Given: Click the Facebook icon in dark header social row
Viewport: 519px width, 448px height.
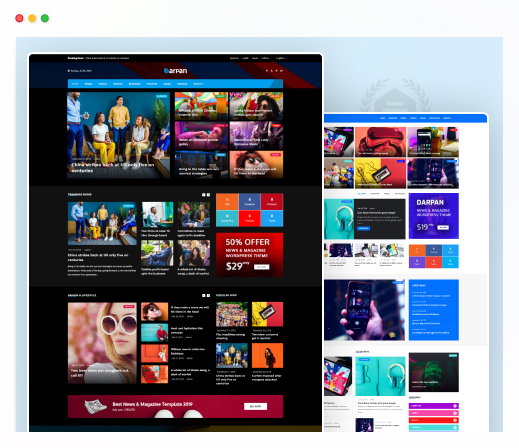Looking at the screenshot, I should (267, 71).
